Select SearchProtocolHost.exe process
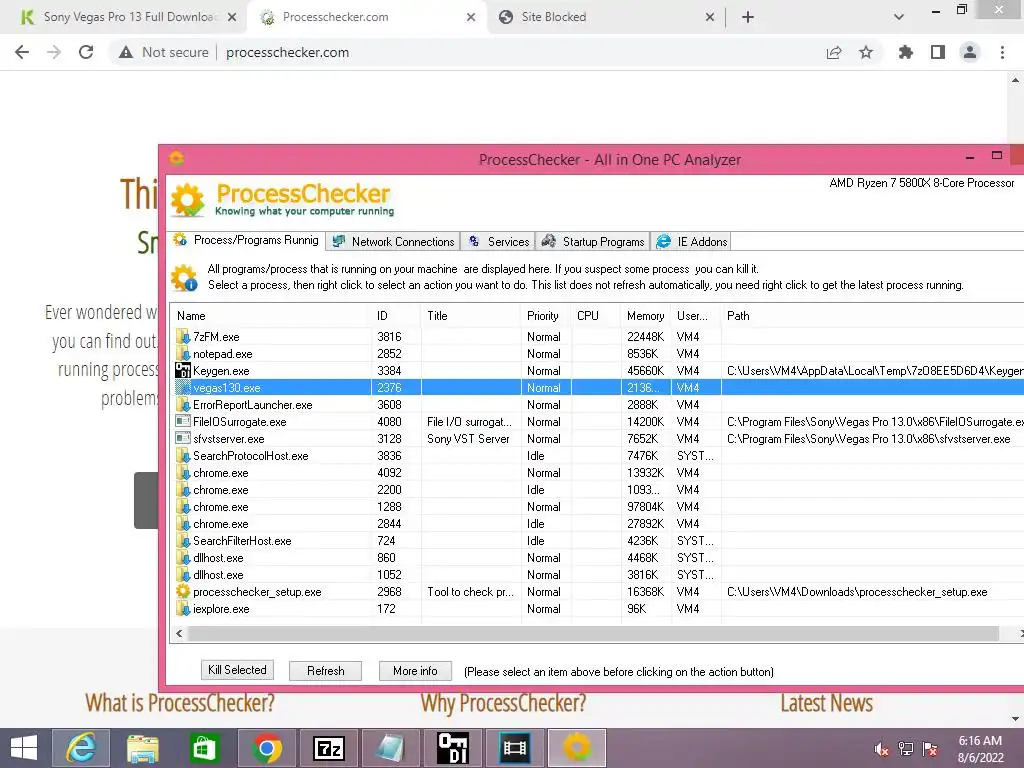This screenshot has width=1024, height=768. [250, 456]
